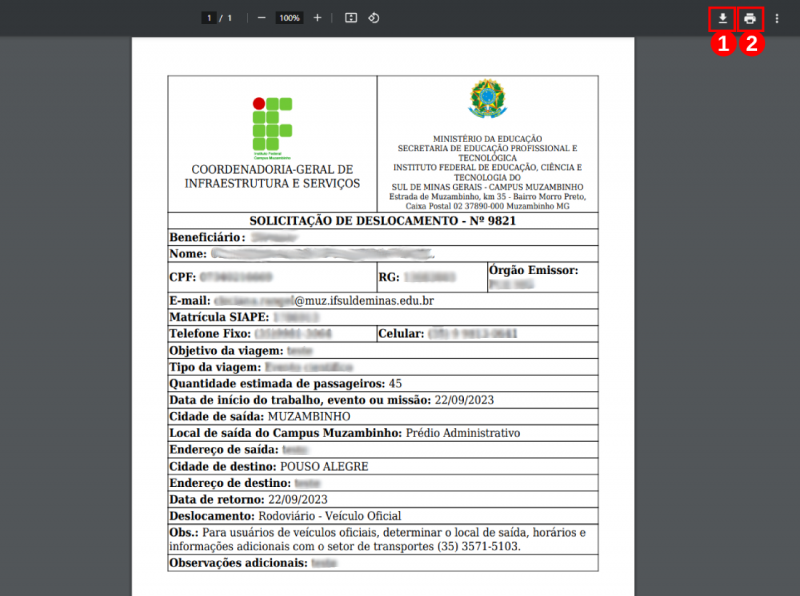Click passenger quantity value '45'

pos(395,383)
